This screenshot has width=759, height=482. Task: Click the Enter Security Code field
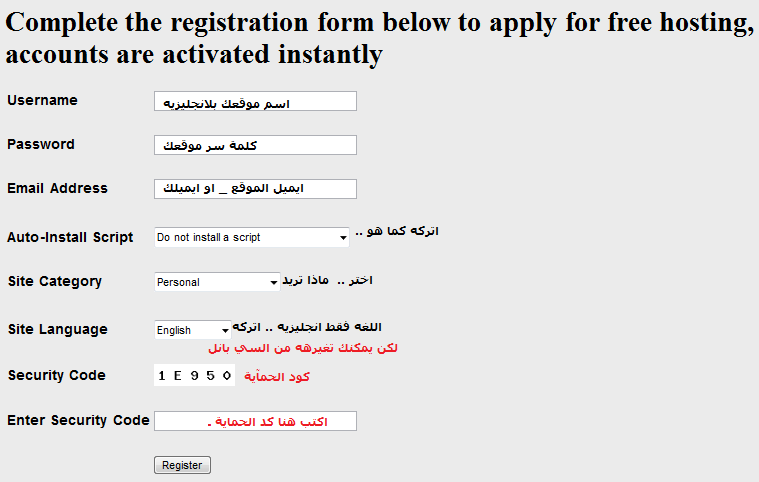click(255, 421)
